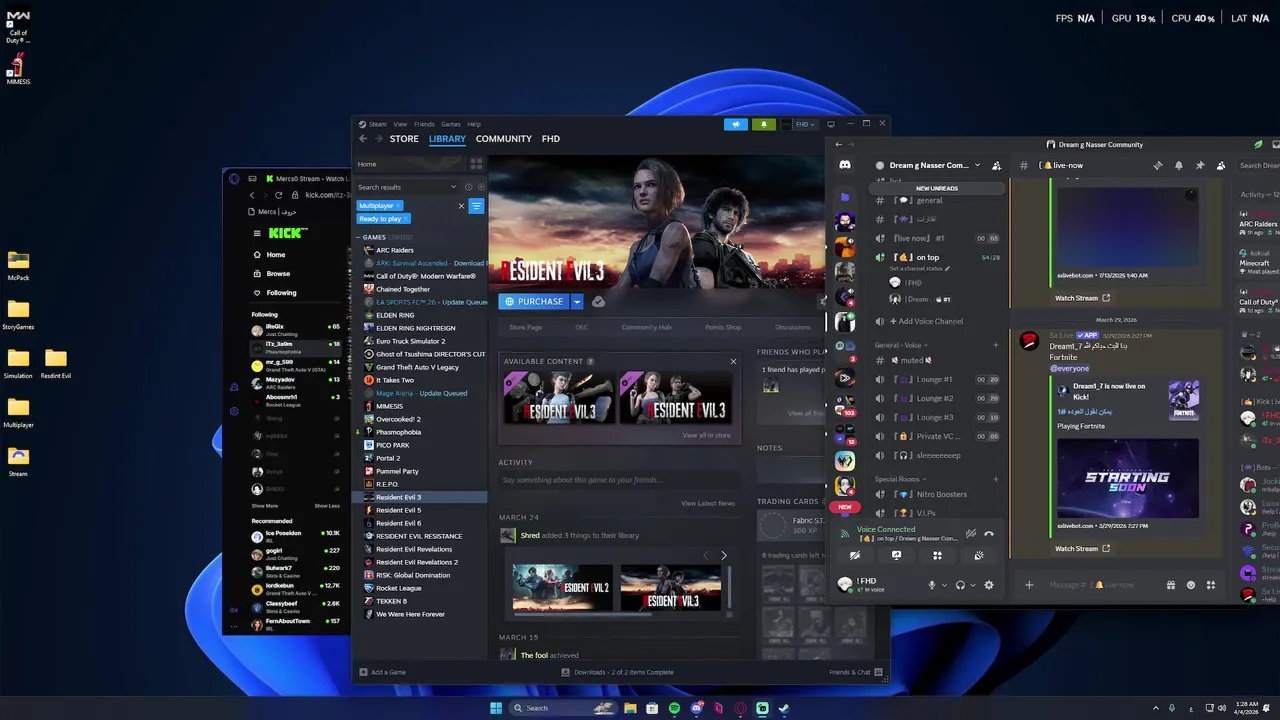
Task: Switch Steam to Big Picture mode icon
Action: [x=830, y=124]
